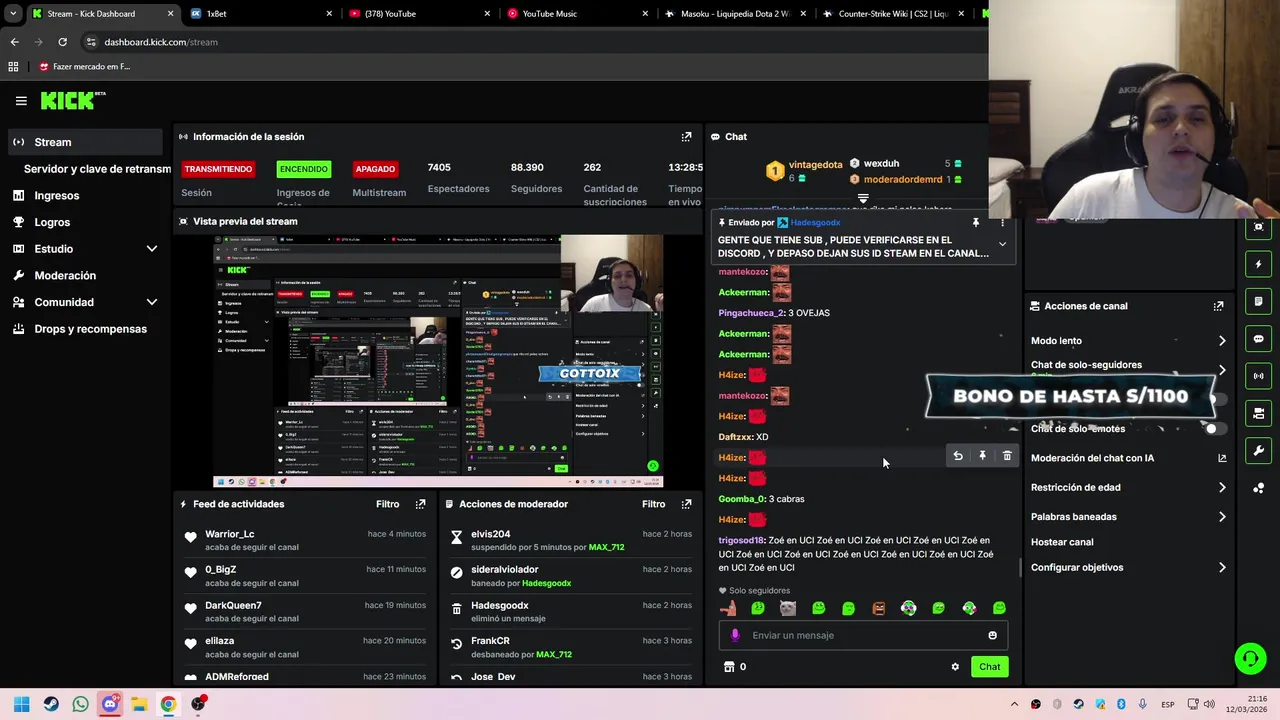The image size is (1280, 720).
Task: Click into Enviar un mensaje field
Action: point(863,635)
